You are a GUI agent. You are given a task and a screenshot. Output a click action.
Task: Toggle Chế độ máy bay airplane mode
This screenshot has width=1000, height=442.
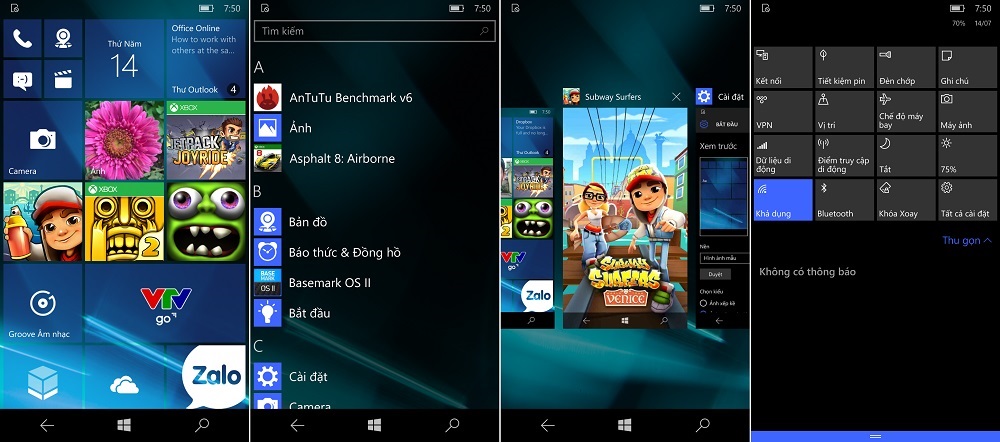tap(906, 111)
